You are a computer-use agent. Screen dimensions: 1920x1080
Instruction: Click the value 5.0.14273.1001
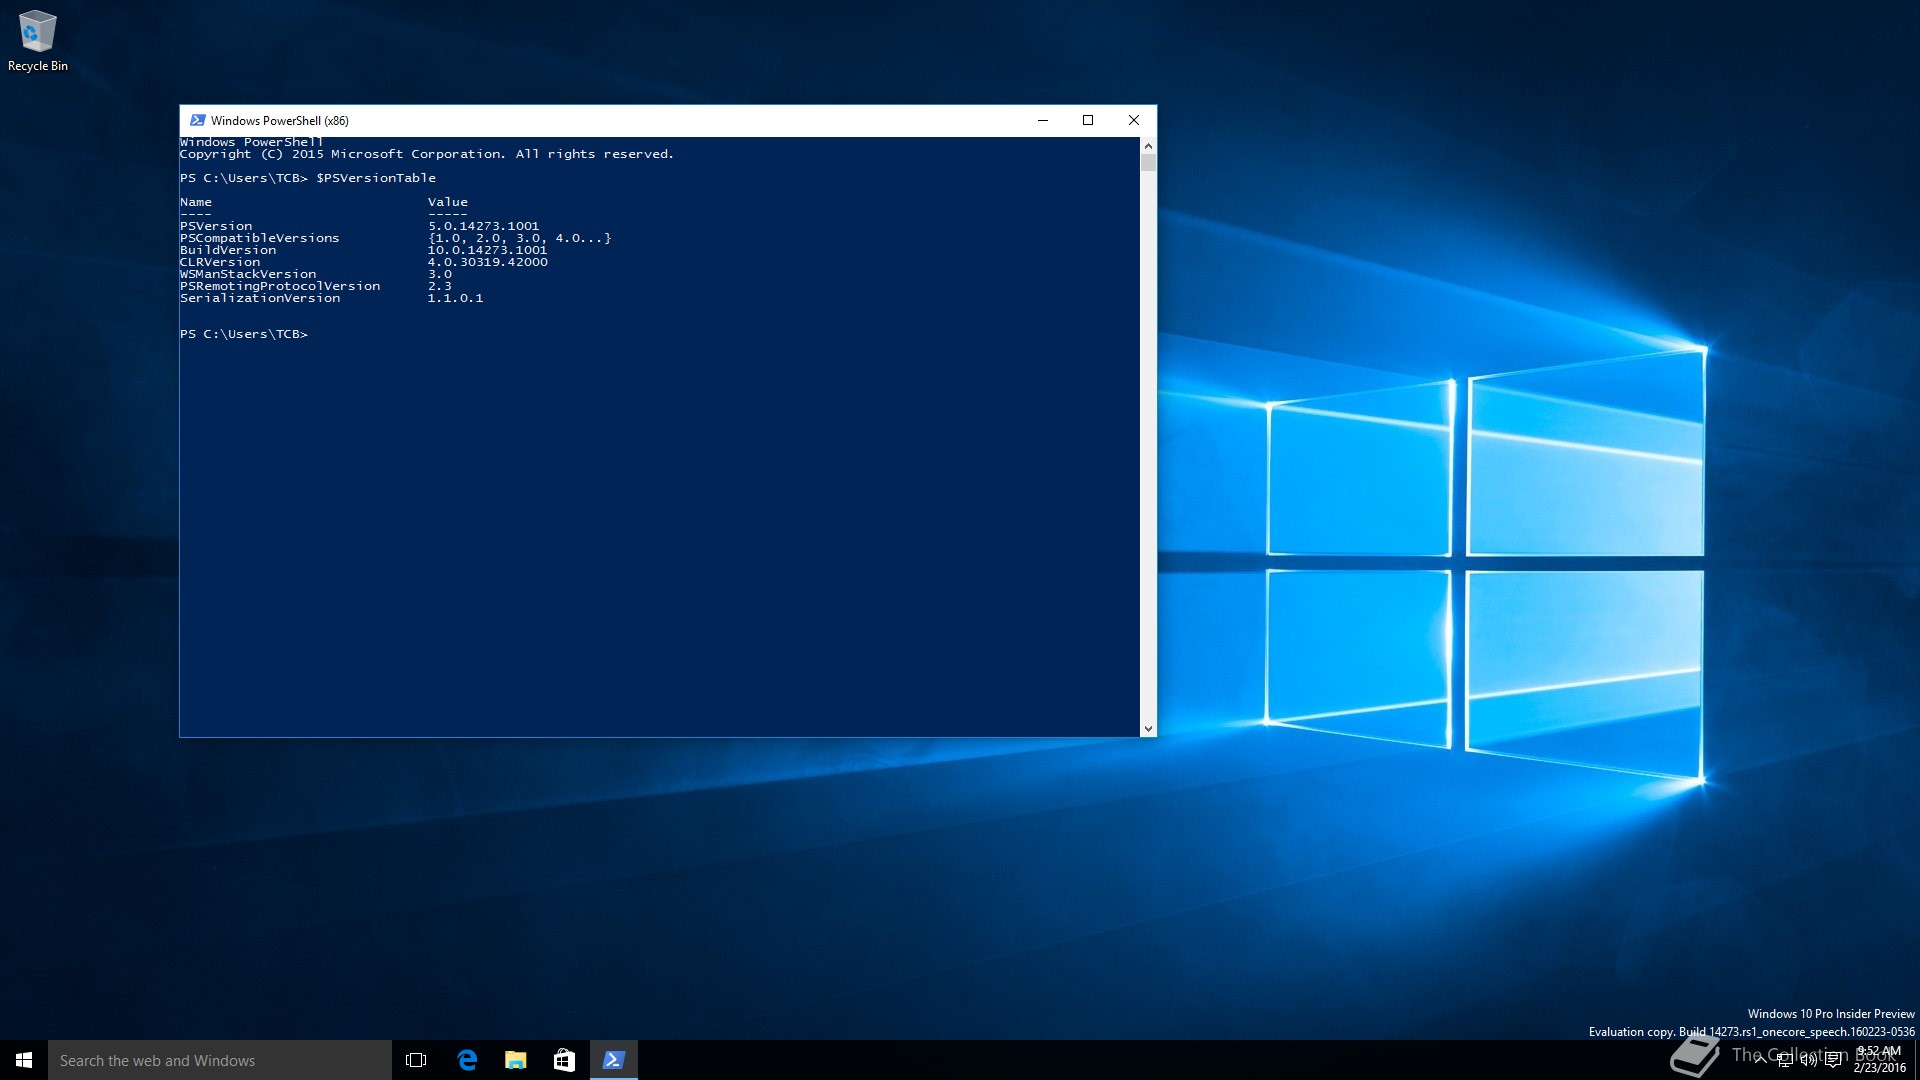(x=483, y=226)
